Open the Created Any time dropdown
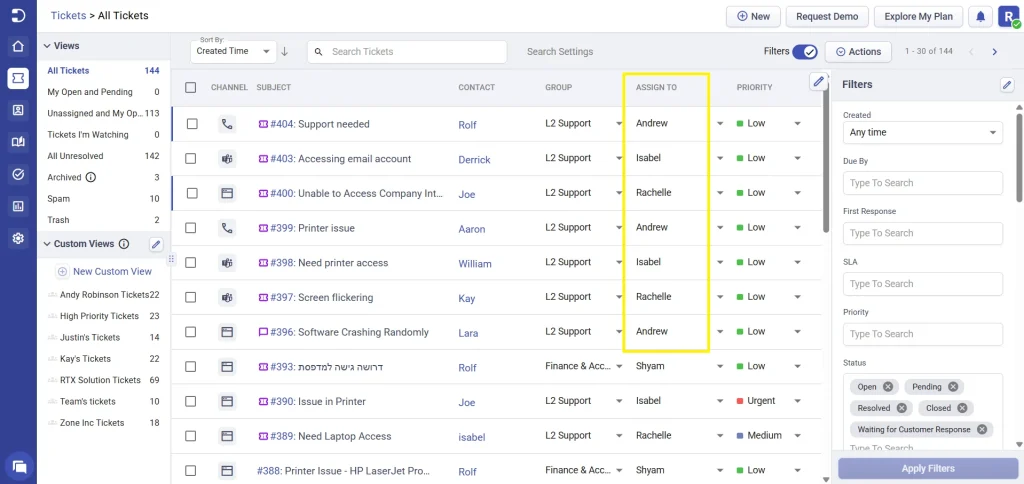 (x=923, y=133)
